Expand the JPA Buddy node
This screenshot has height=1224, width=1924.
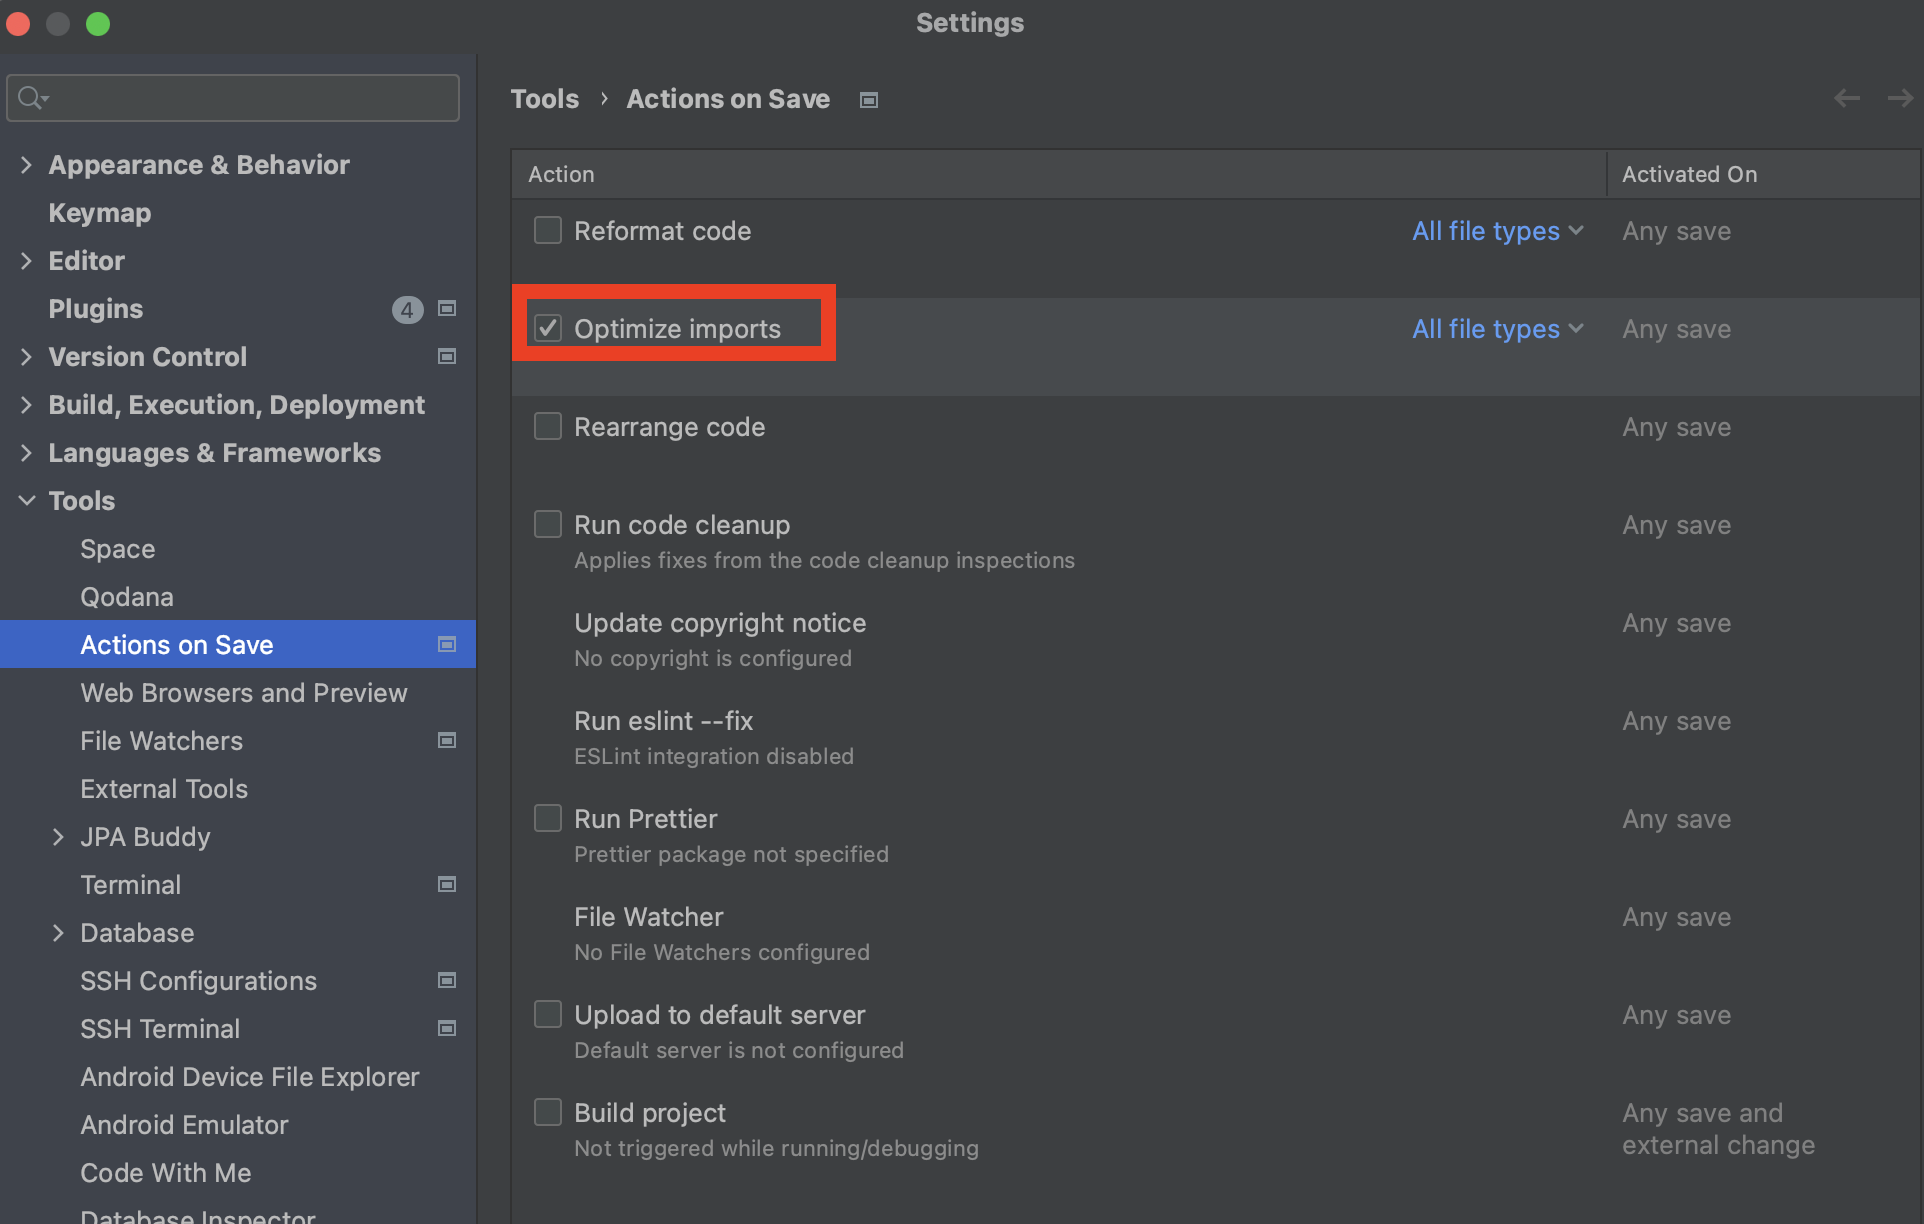point(58,837)
